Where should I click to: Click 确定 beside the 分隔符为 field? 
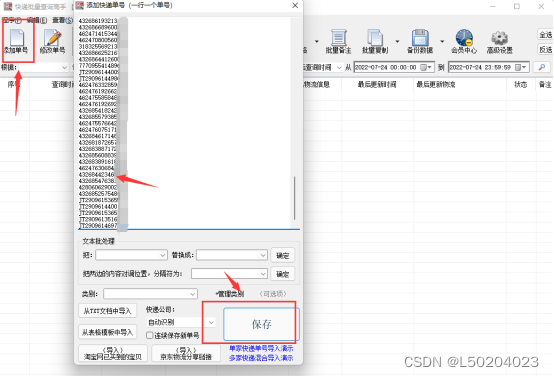(283, 274)
